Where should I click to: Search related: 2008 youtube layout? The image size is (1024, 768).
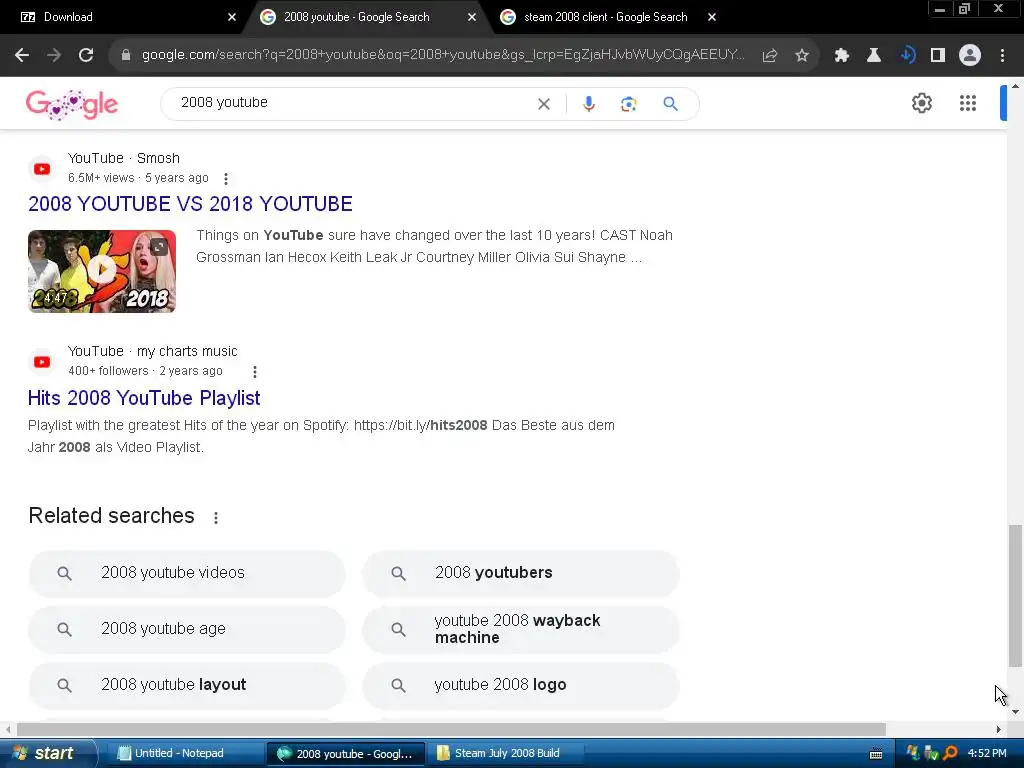(187, 685)
